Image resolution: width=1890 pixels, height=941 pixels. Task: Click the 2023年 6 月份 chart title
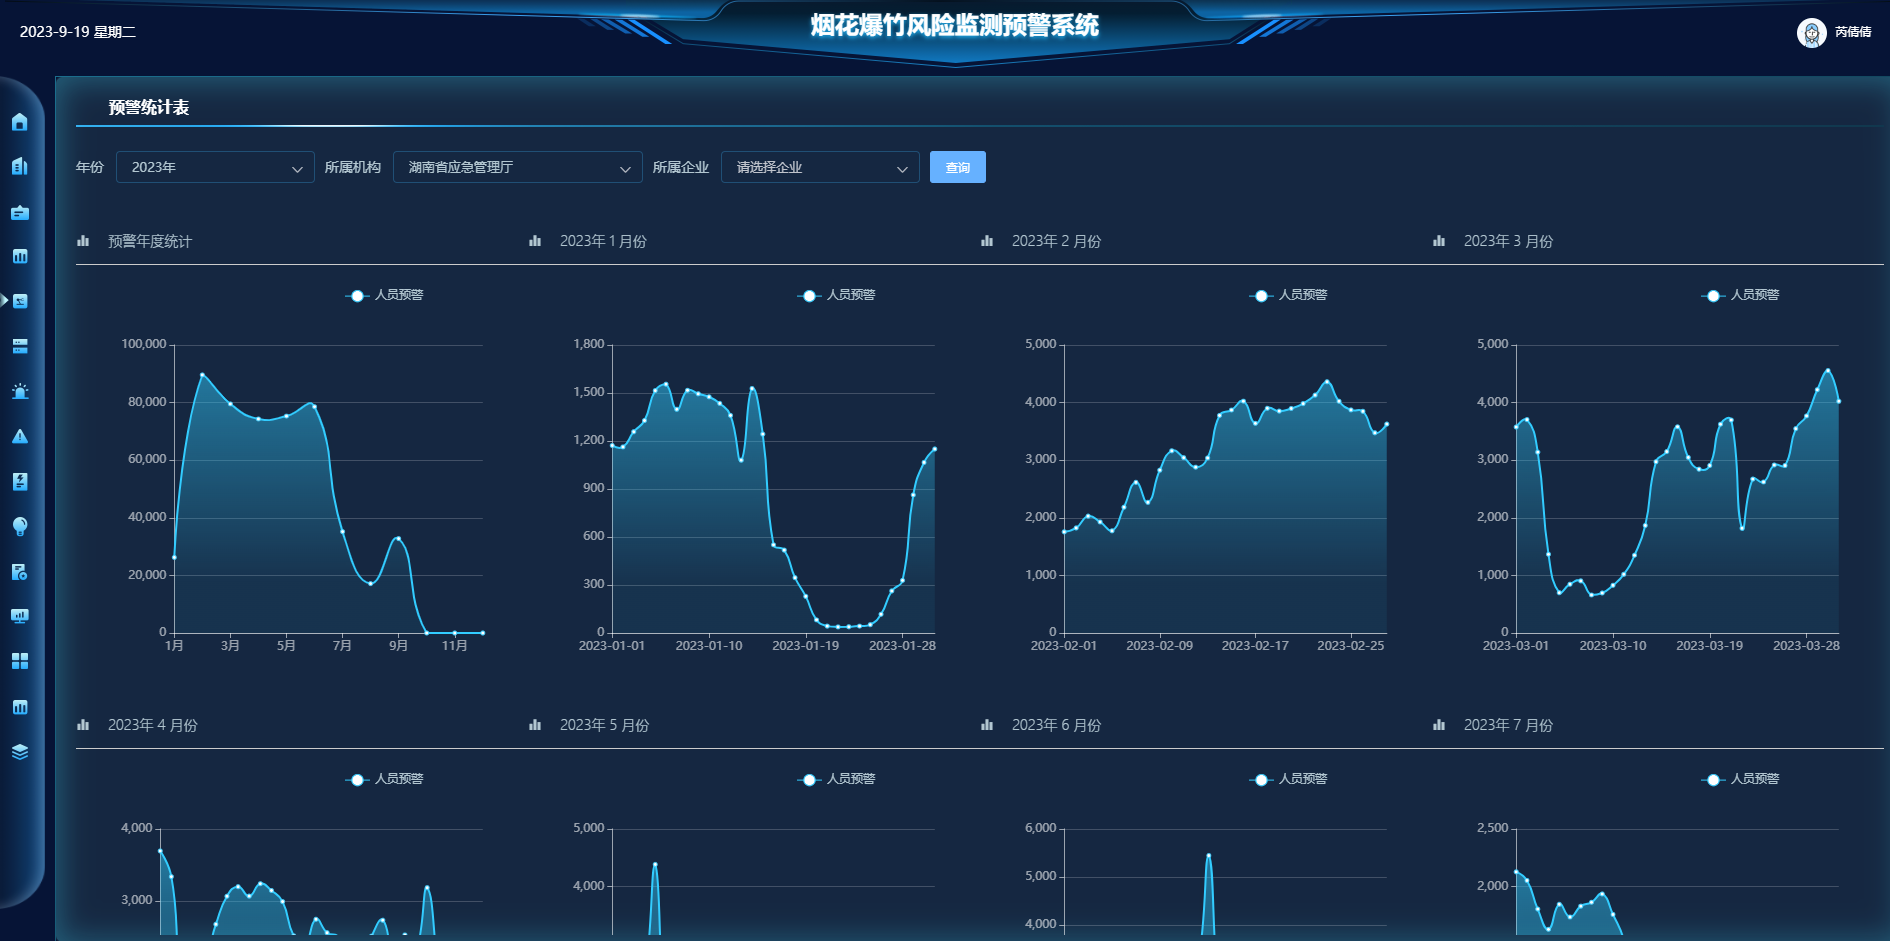(x=1057, y=725)
